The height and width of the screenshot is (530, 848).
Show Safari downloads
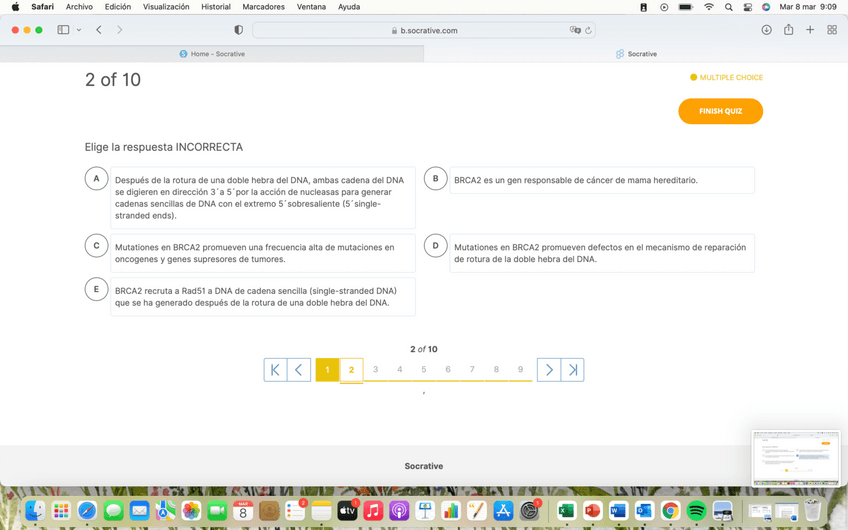coord(766,30)
